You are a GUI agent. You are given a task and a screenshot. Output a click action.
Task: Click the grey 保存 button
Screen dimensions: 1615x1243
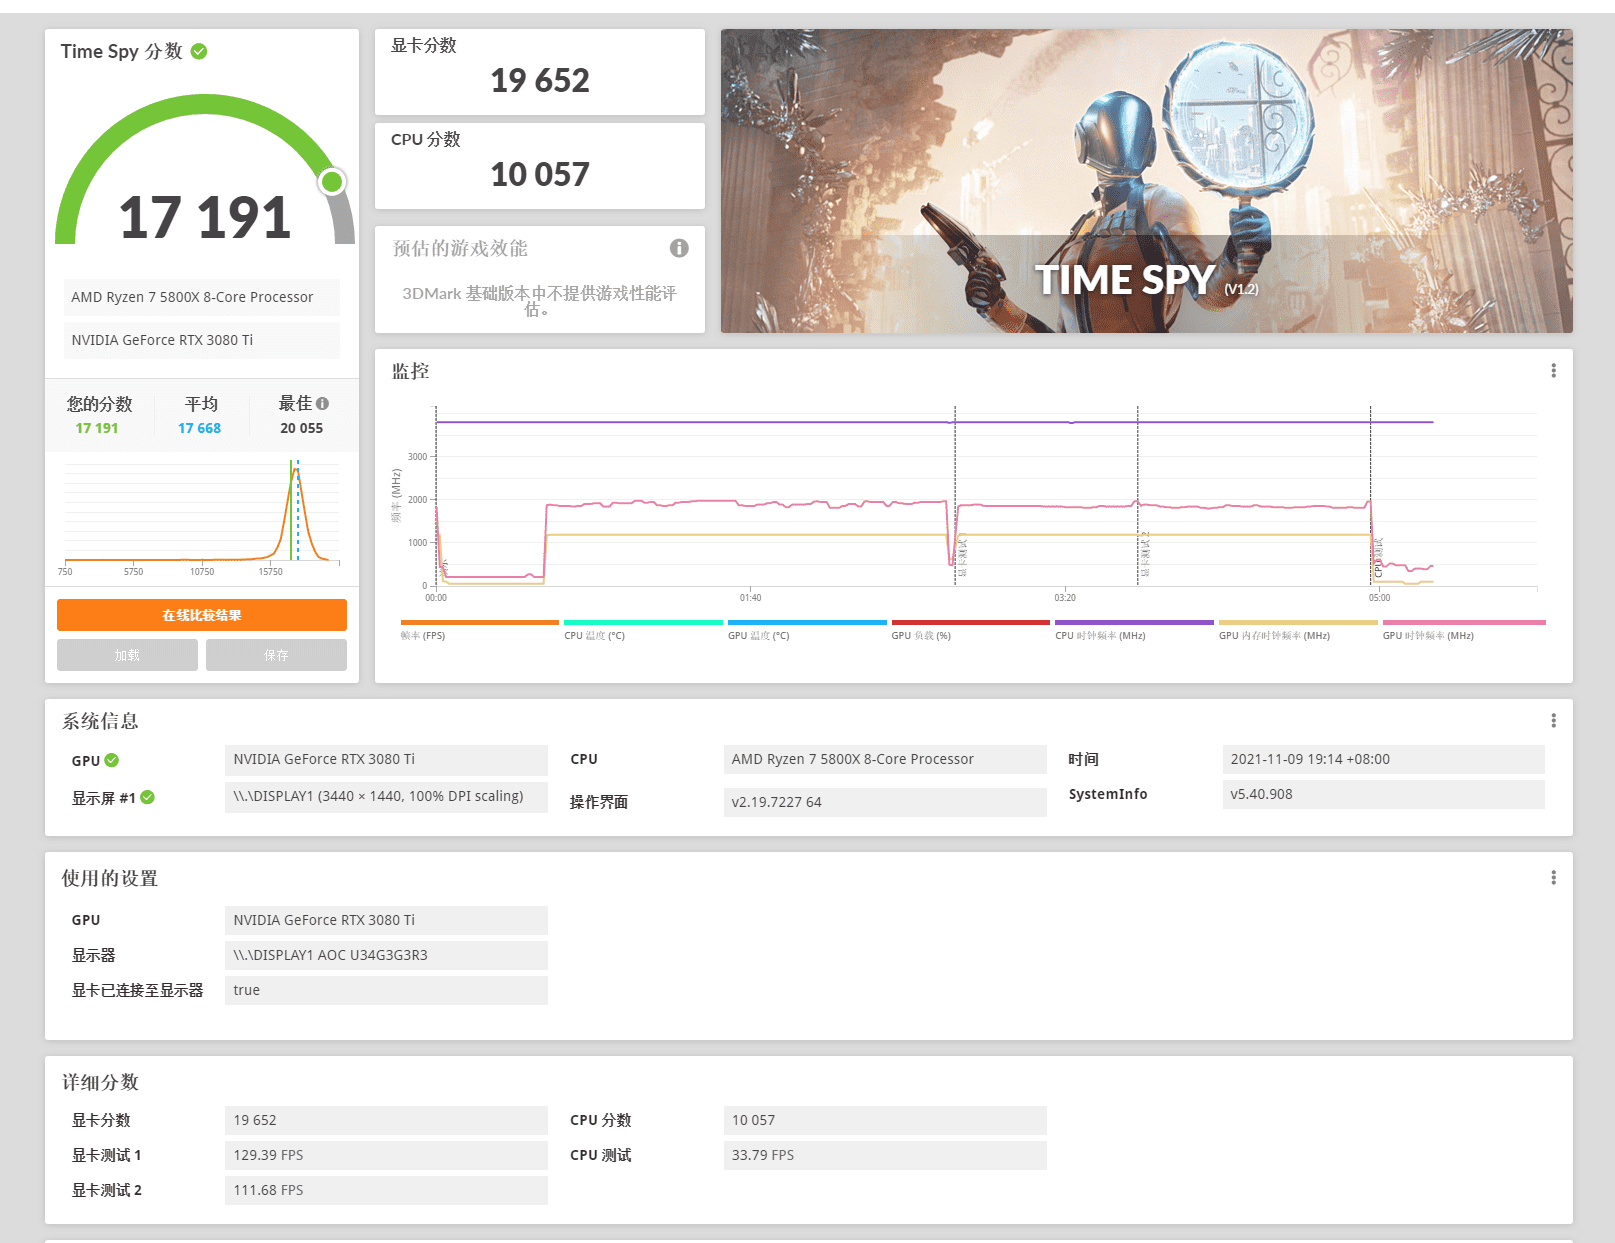[276, 655]
